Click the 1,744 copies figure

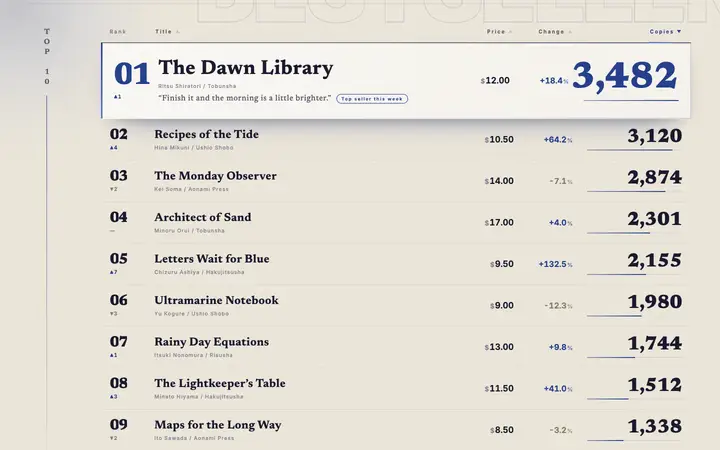(x=655, y=343)
